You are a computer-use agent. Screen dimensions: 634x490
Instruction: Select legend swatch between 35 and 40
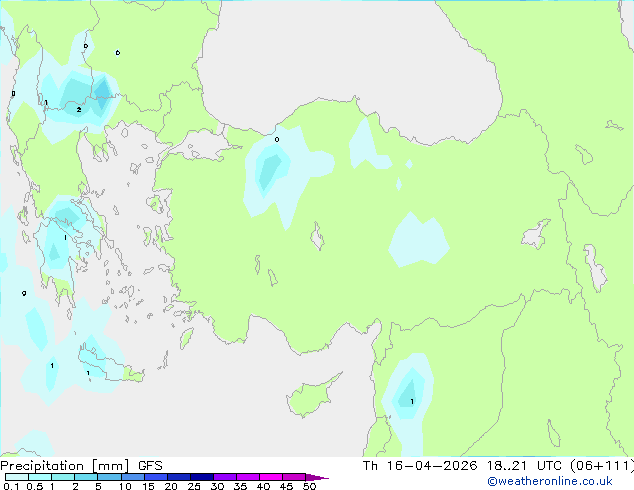247,477
